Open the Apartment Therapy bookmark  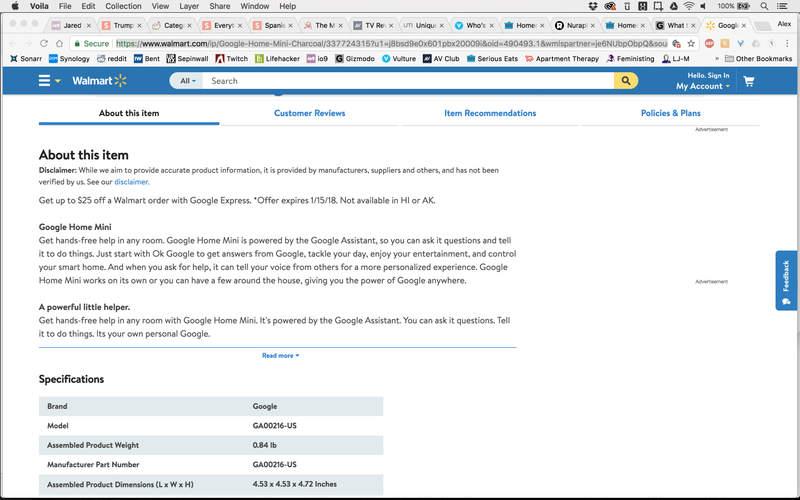click(562, 59)
